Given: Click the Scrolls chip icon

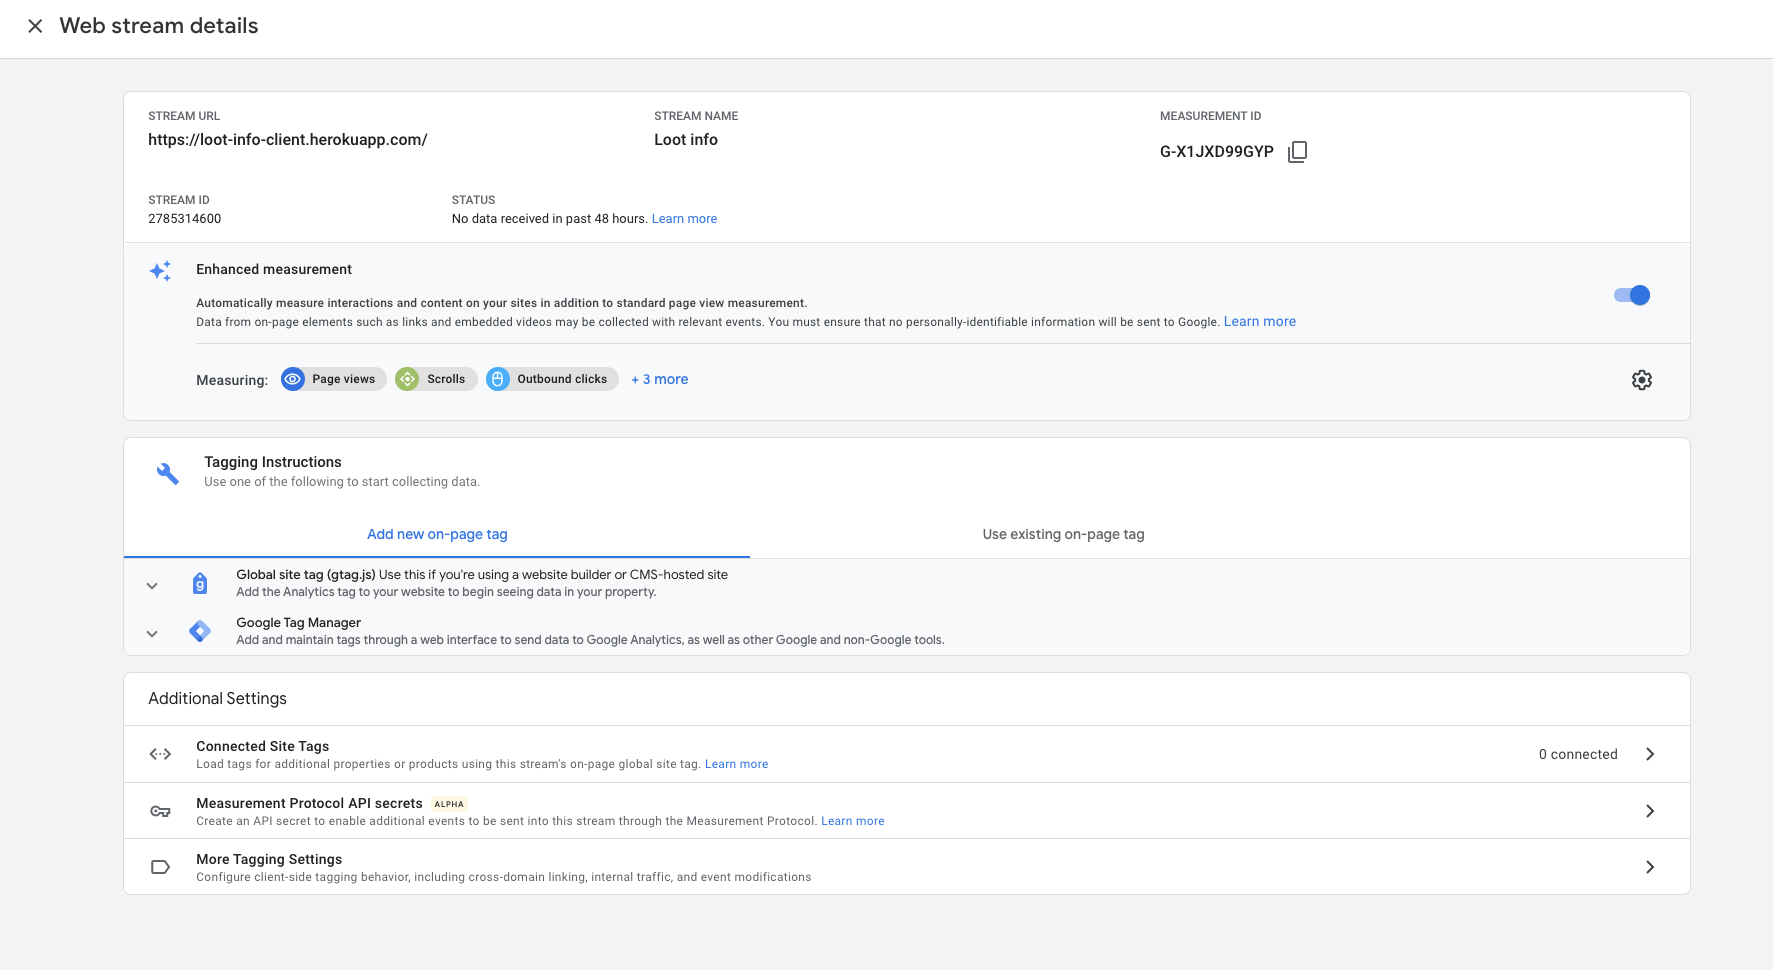Looking at the screenshot, I should click(407, 379).
